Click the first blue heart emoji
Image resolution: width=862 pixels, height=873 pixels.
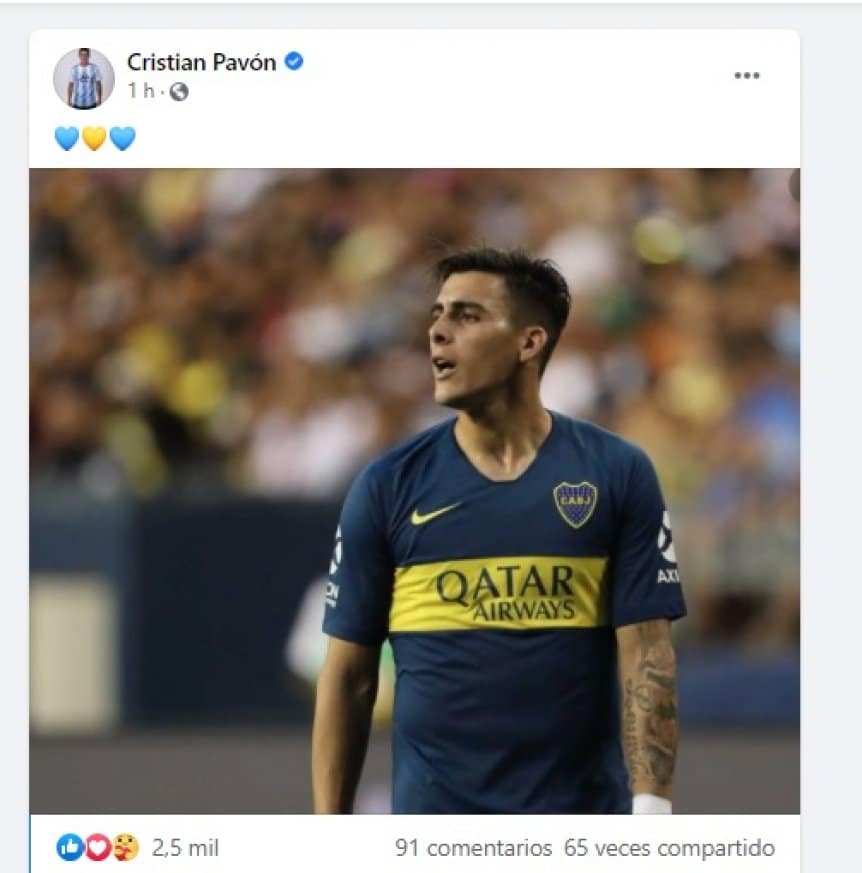[x=67, y=138]
